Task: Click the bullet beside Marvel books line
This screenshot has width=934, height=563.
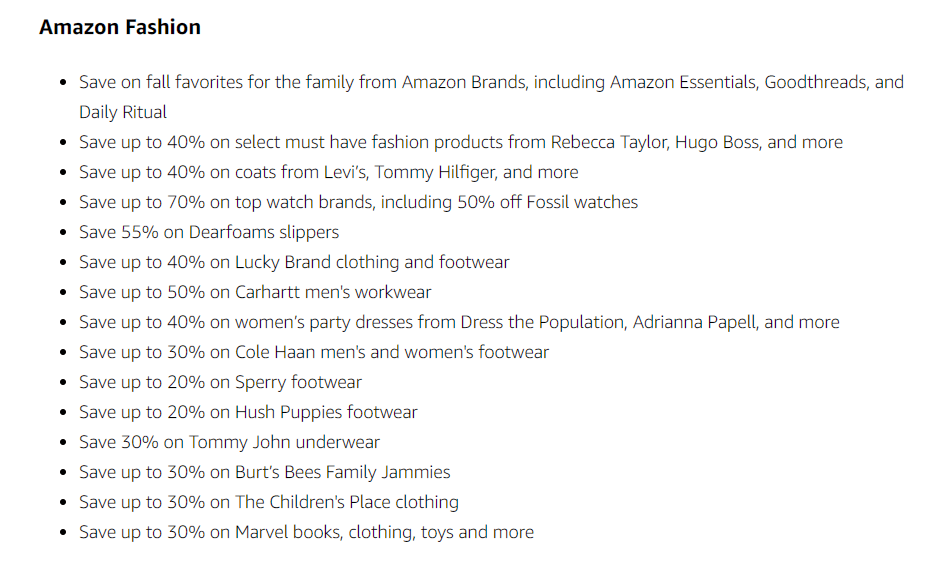Action: [64, 533]
